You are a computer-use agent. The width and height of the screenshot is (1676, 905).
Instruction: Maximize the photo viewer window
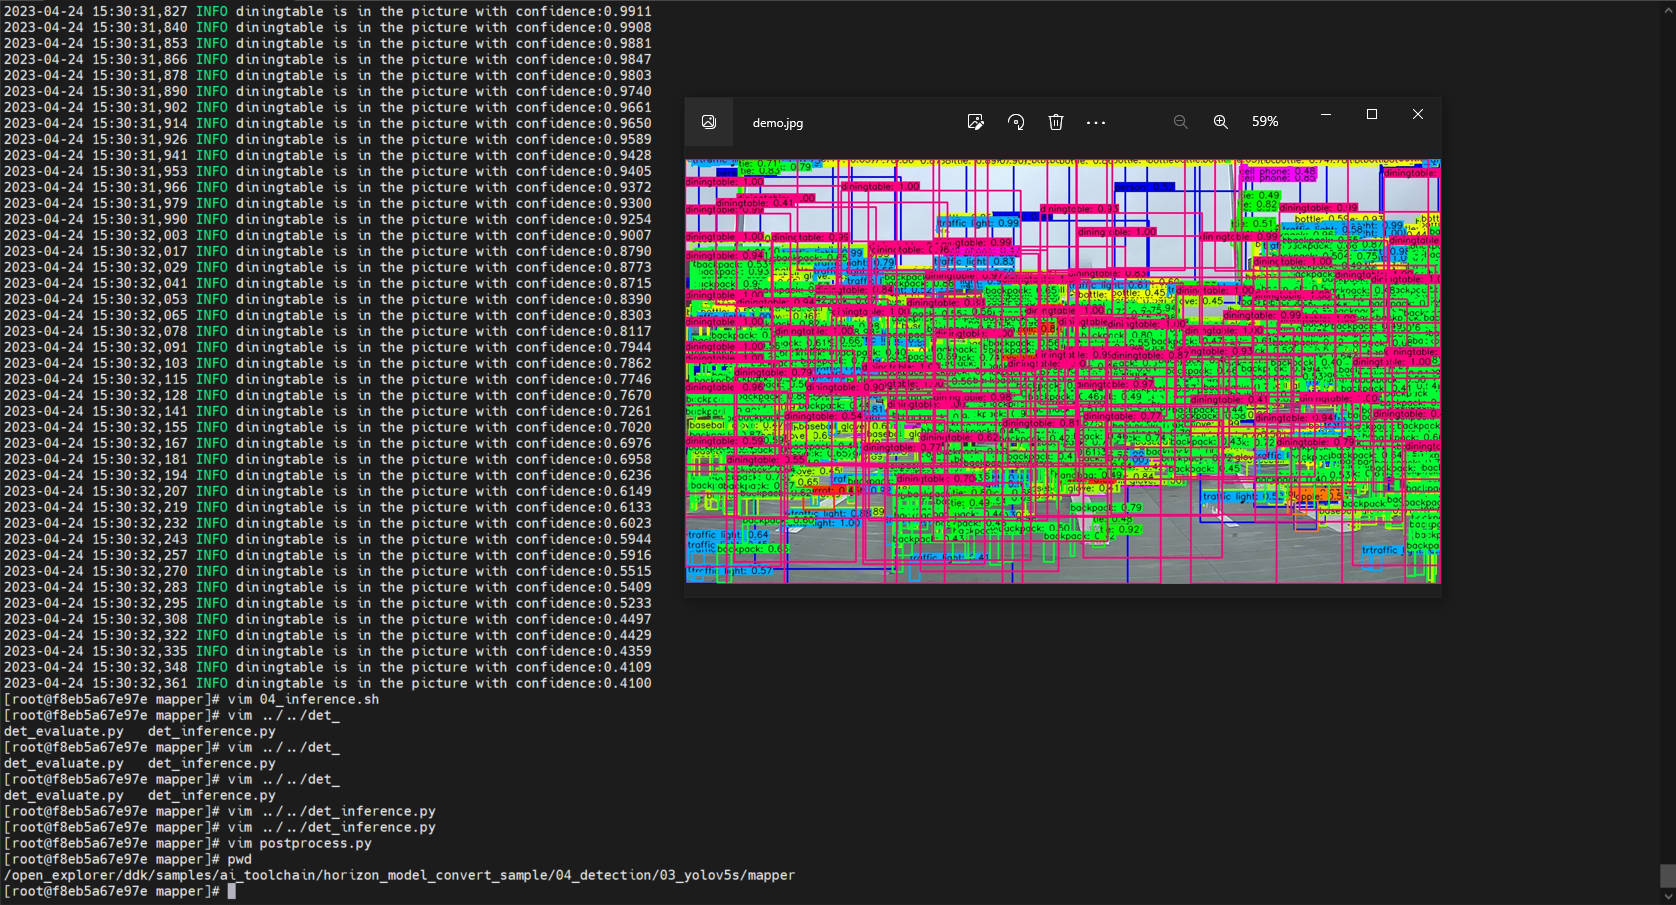point(1372,115)
